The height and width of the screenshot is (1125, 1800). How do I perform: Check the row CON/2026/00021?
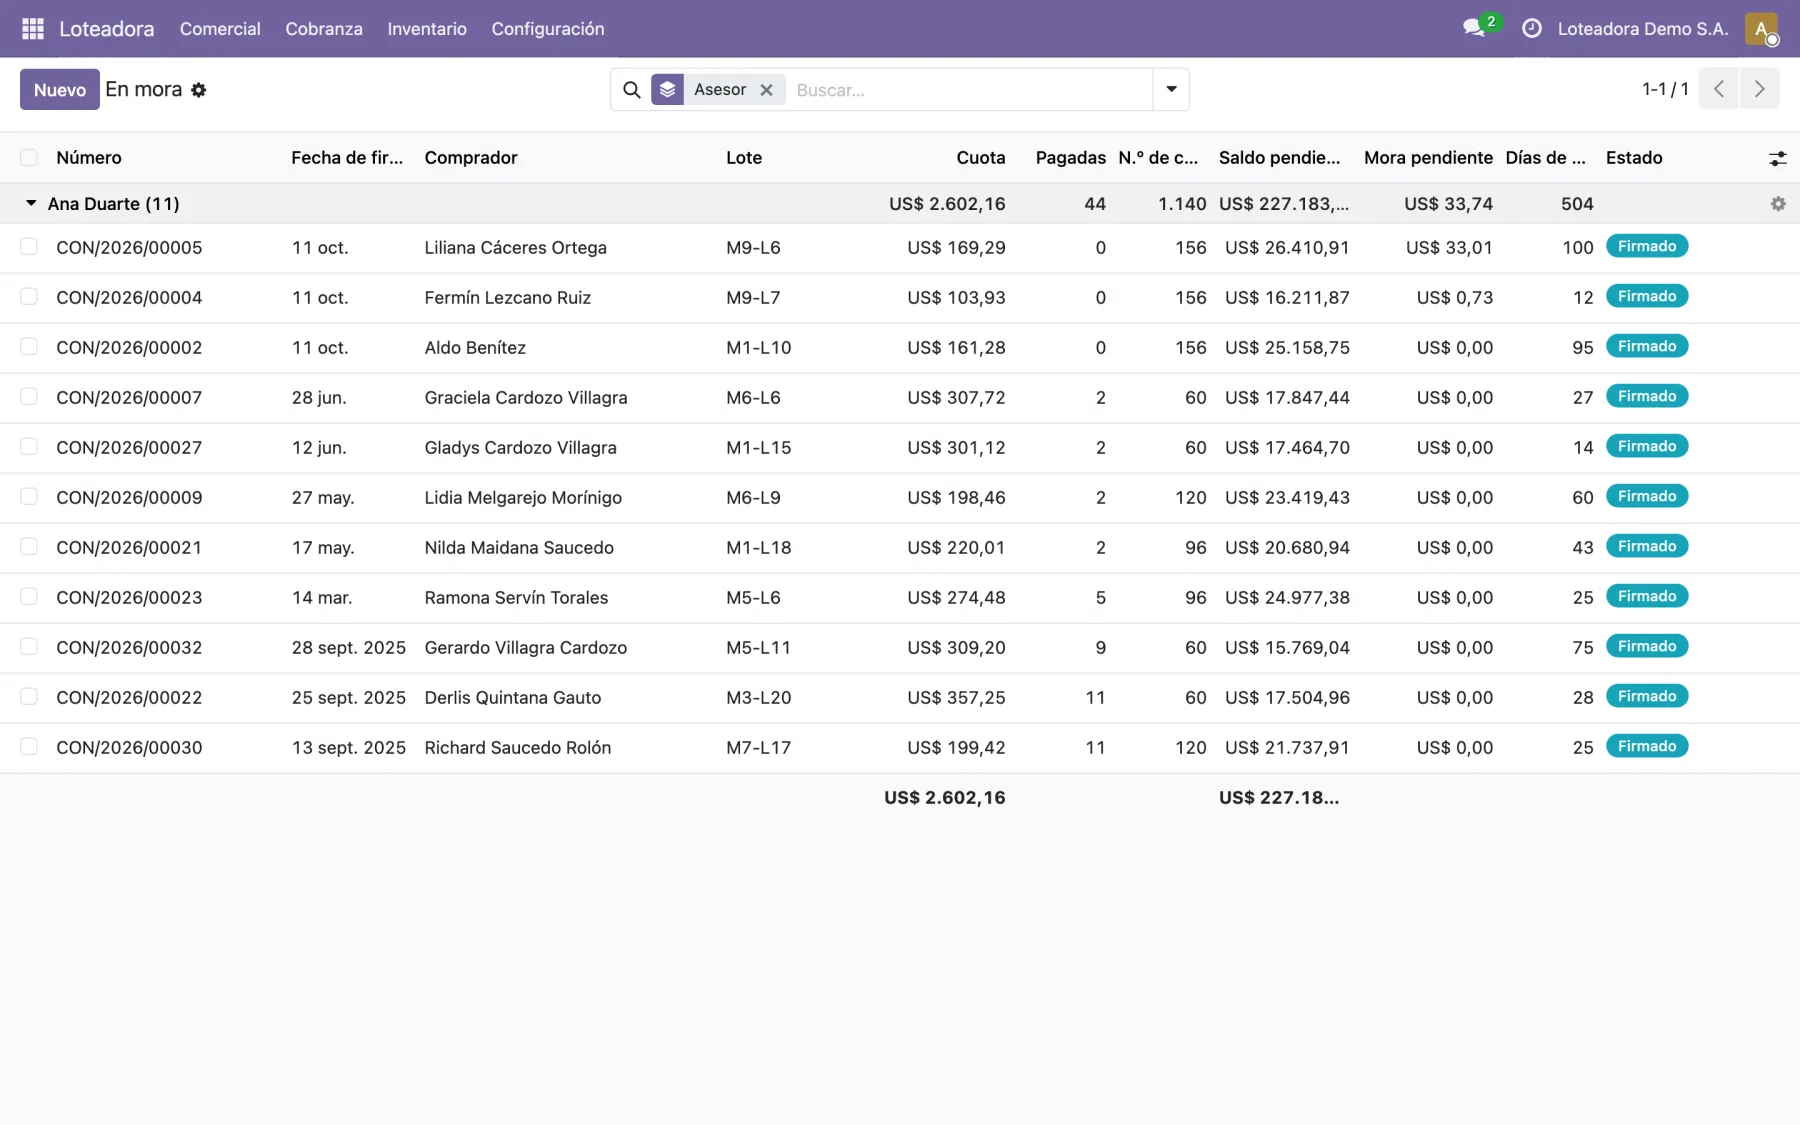coord(29,547)
